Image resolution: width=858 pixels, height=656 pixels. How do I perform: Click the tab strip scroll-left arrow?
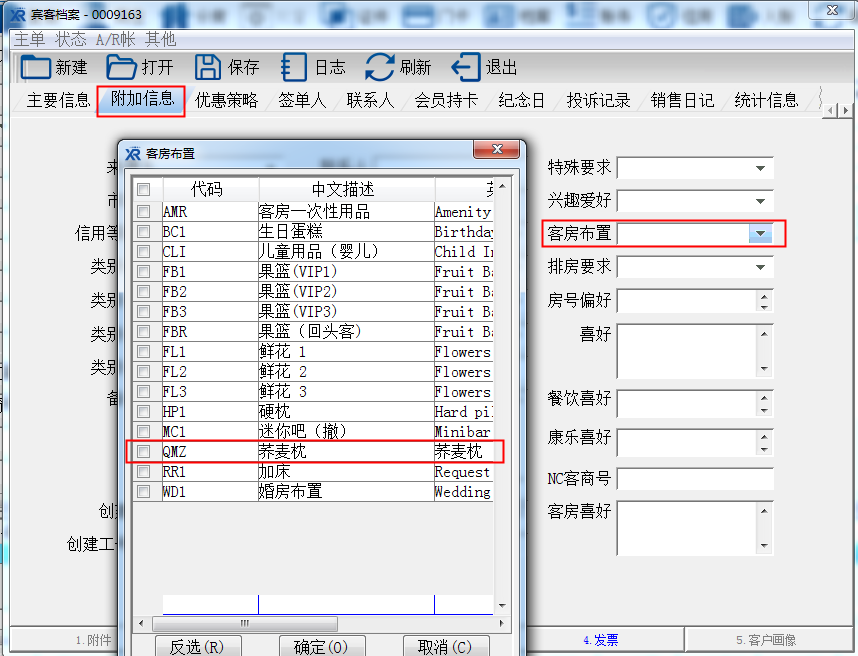click(831, 111)
